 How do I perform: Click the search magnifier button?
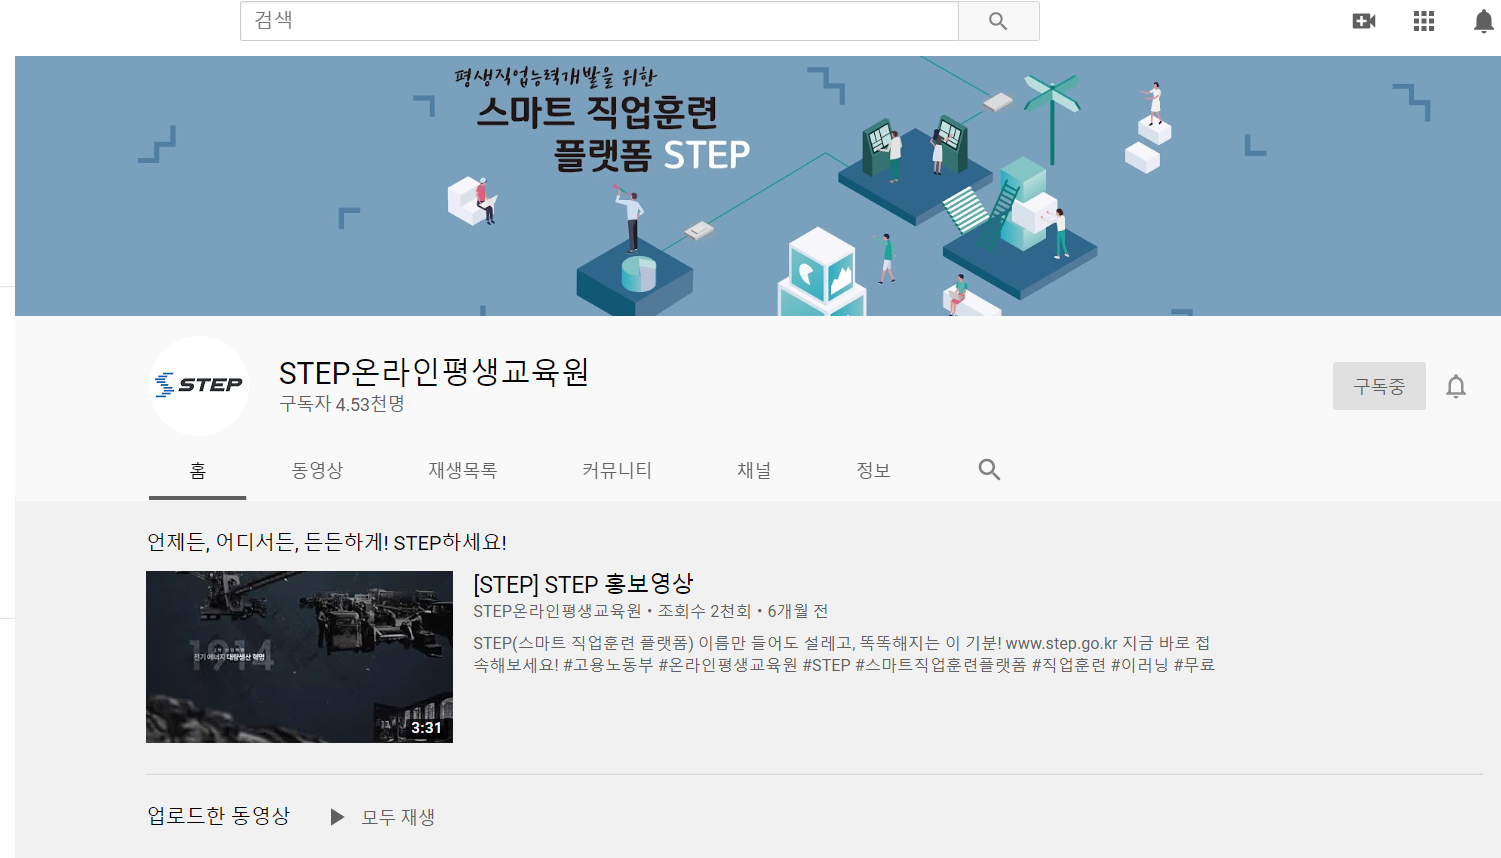point(998,21)
